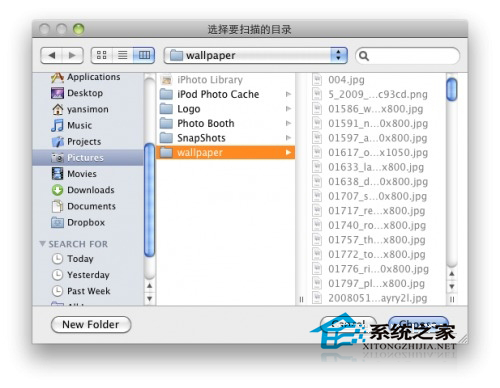Click sidebar scroll down arrow
500x388 pixels.
pyautogui.click(x=150, y=298)
